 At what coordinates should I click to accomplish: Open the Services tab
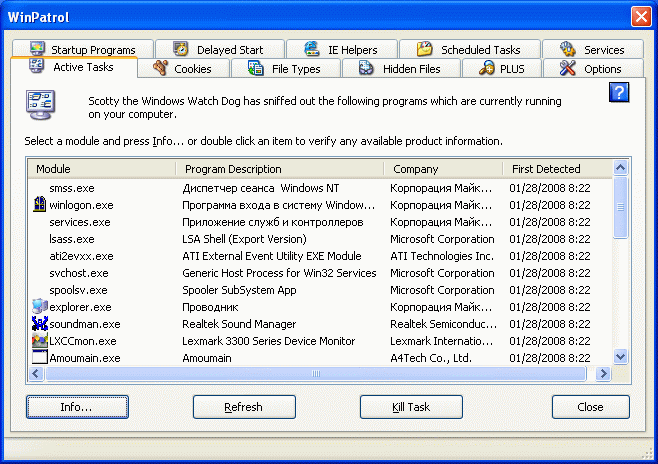[593, 49]
